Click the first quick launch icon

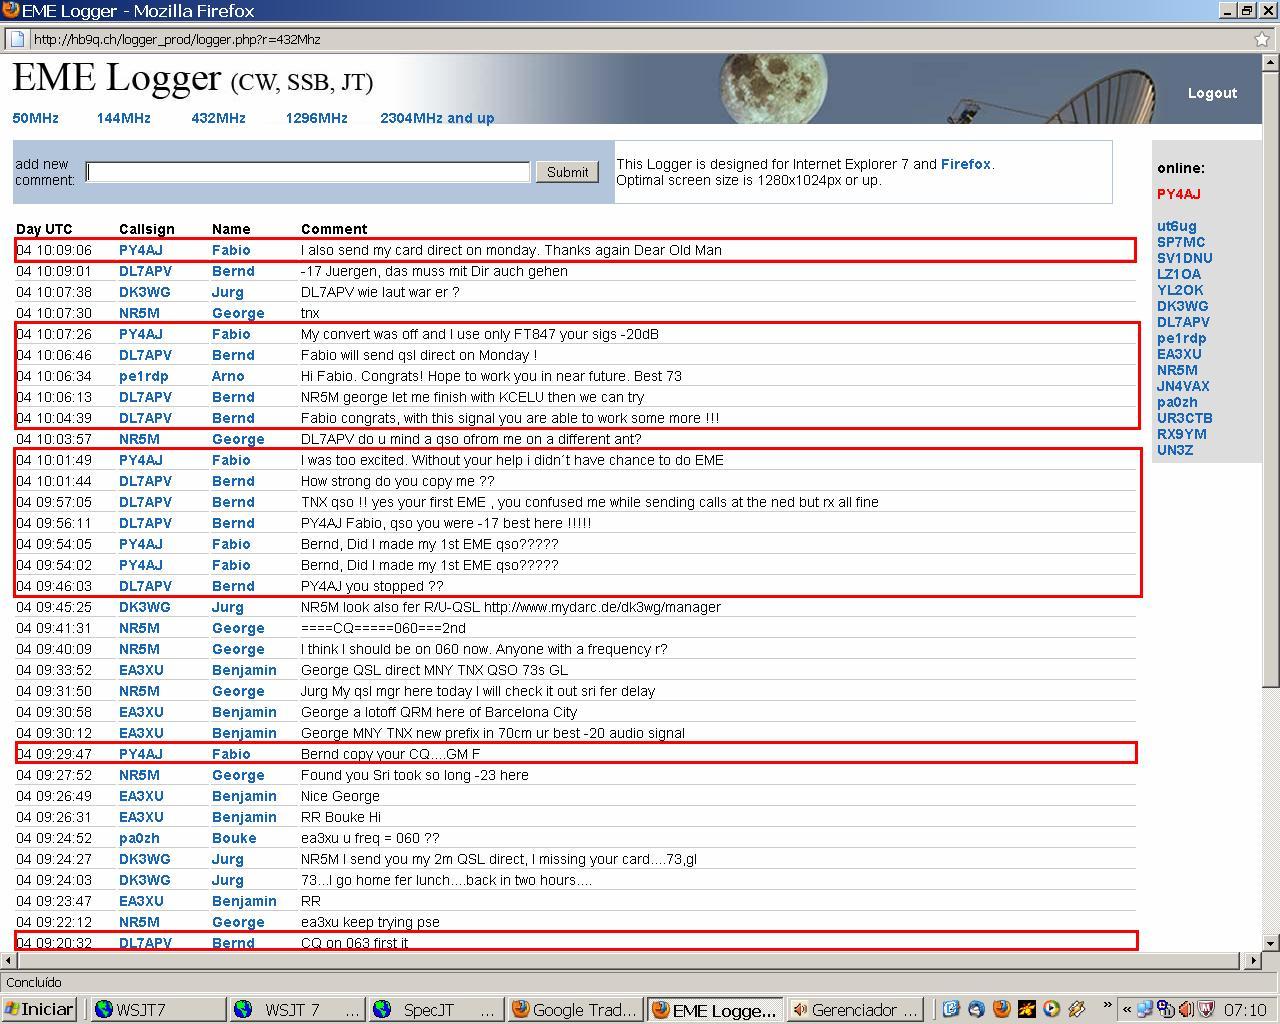(x=951, y=1009)
